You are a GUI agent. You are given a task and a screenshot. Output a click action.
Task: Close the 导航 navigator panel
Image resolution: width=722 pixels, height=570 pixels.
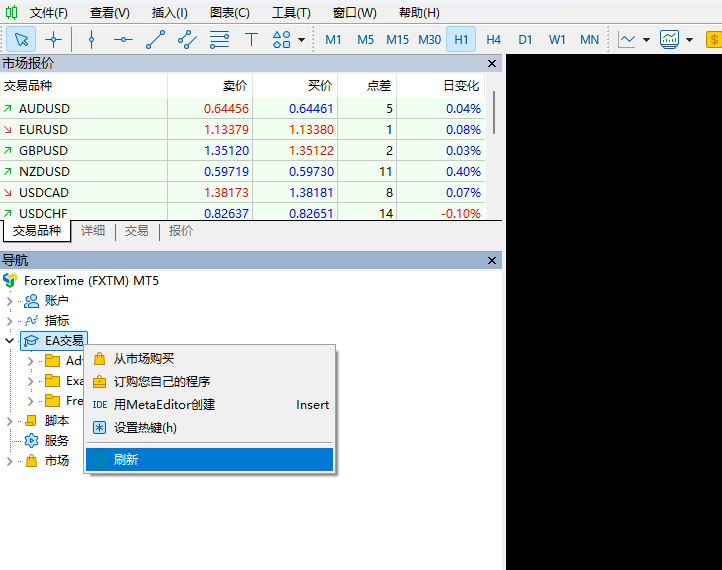point(491,261)
